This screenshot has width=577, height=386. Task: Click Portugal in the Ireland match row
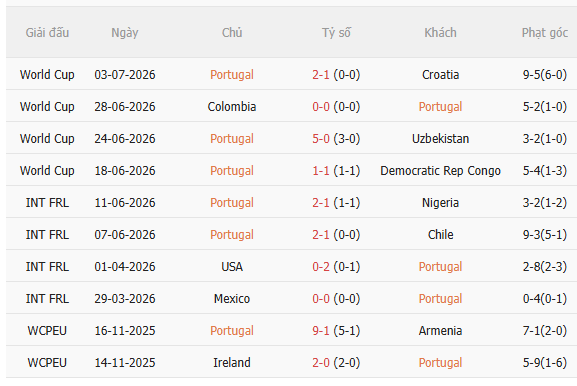point(440,363)
